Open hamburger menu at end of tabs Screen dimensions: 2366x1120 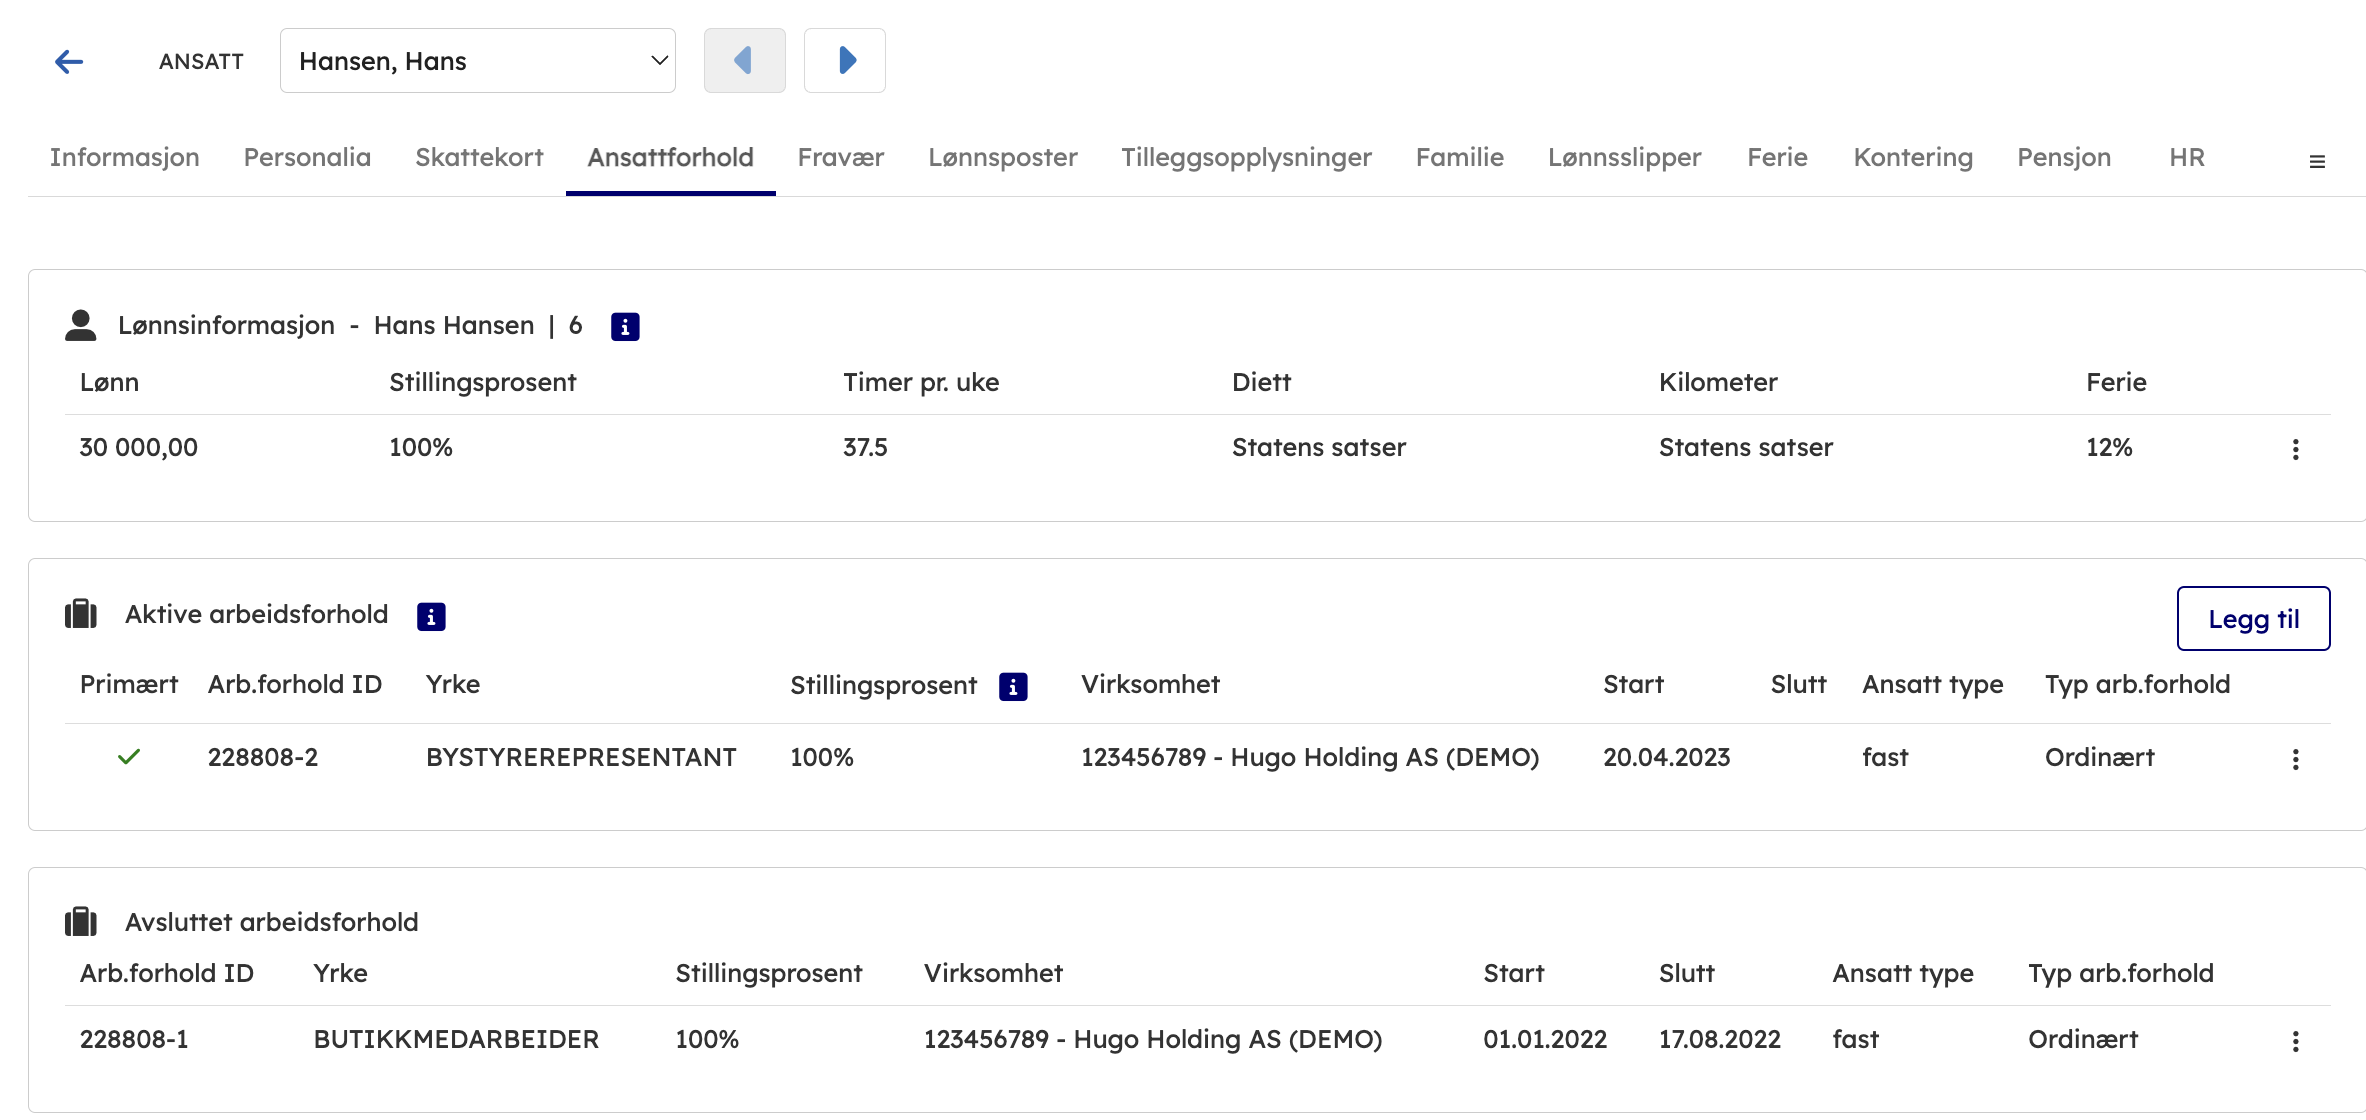2316,162
